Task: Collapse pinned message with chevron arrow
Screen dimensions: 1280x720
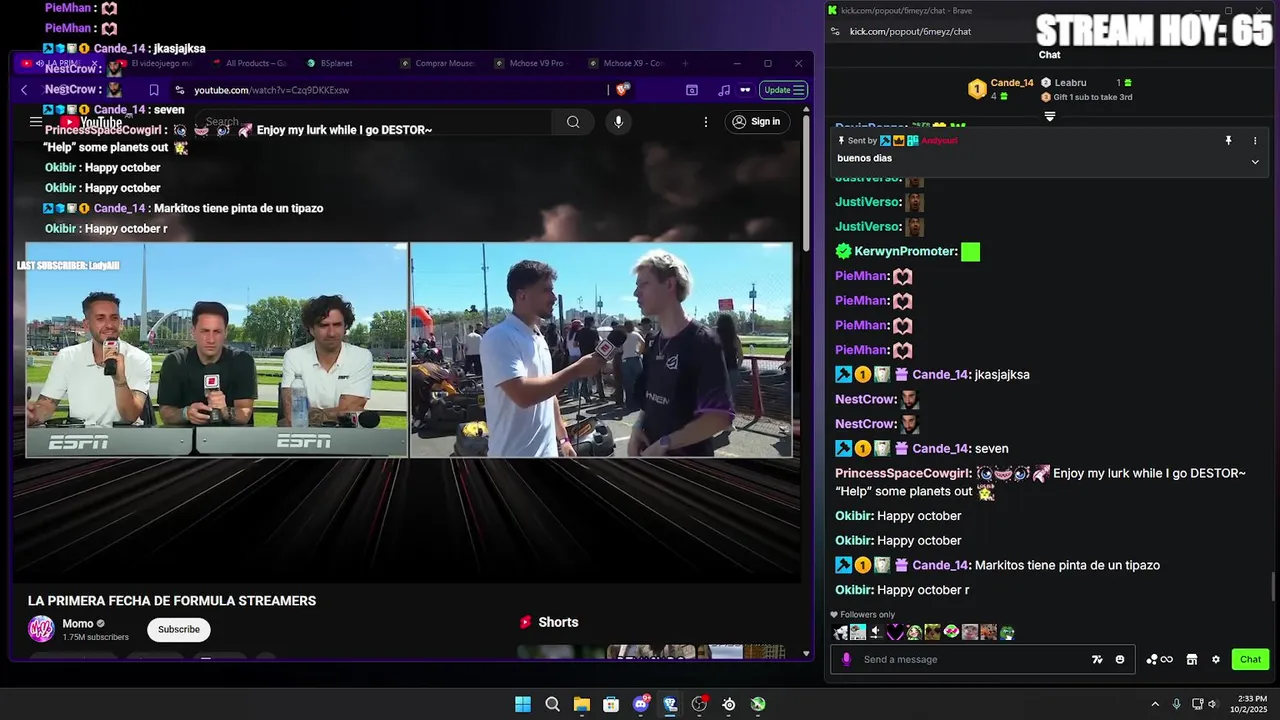Action: tap(1255, 161)
